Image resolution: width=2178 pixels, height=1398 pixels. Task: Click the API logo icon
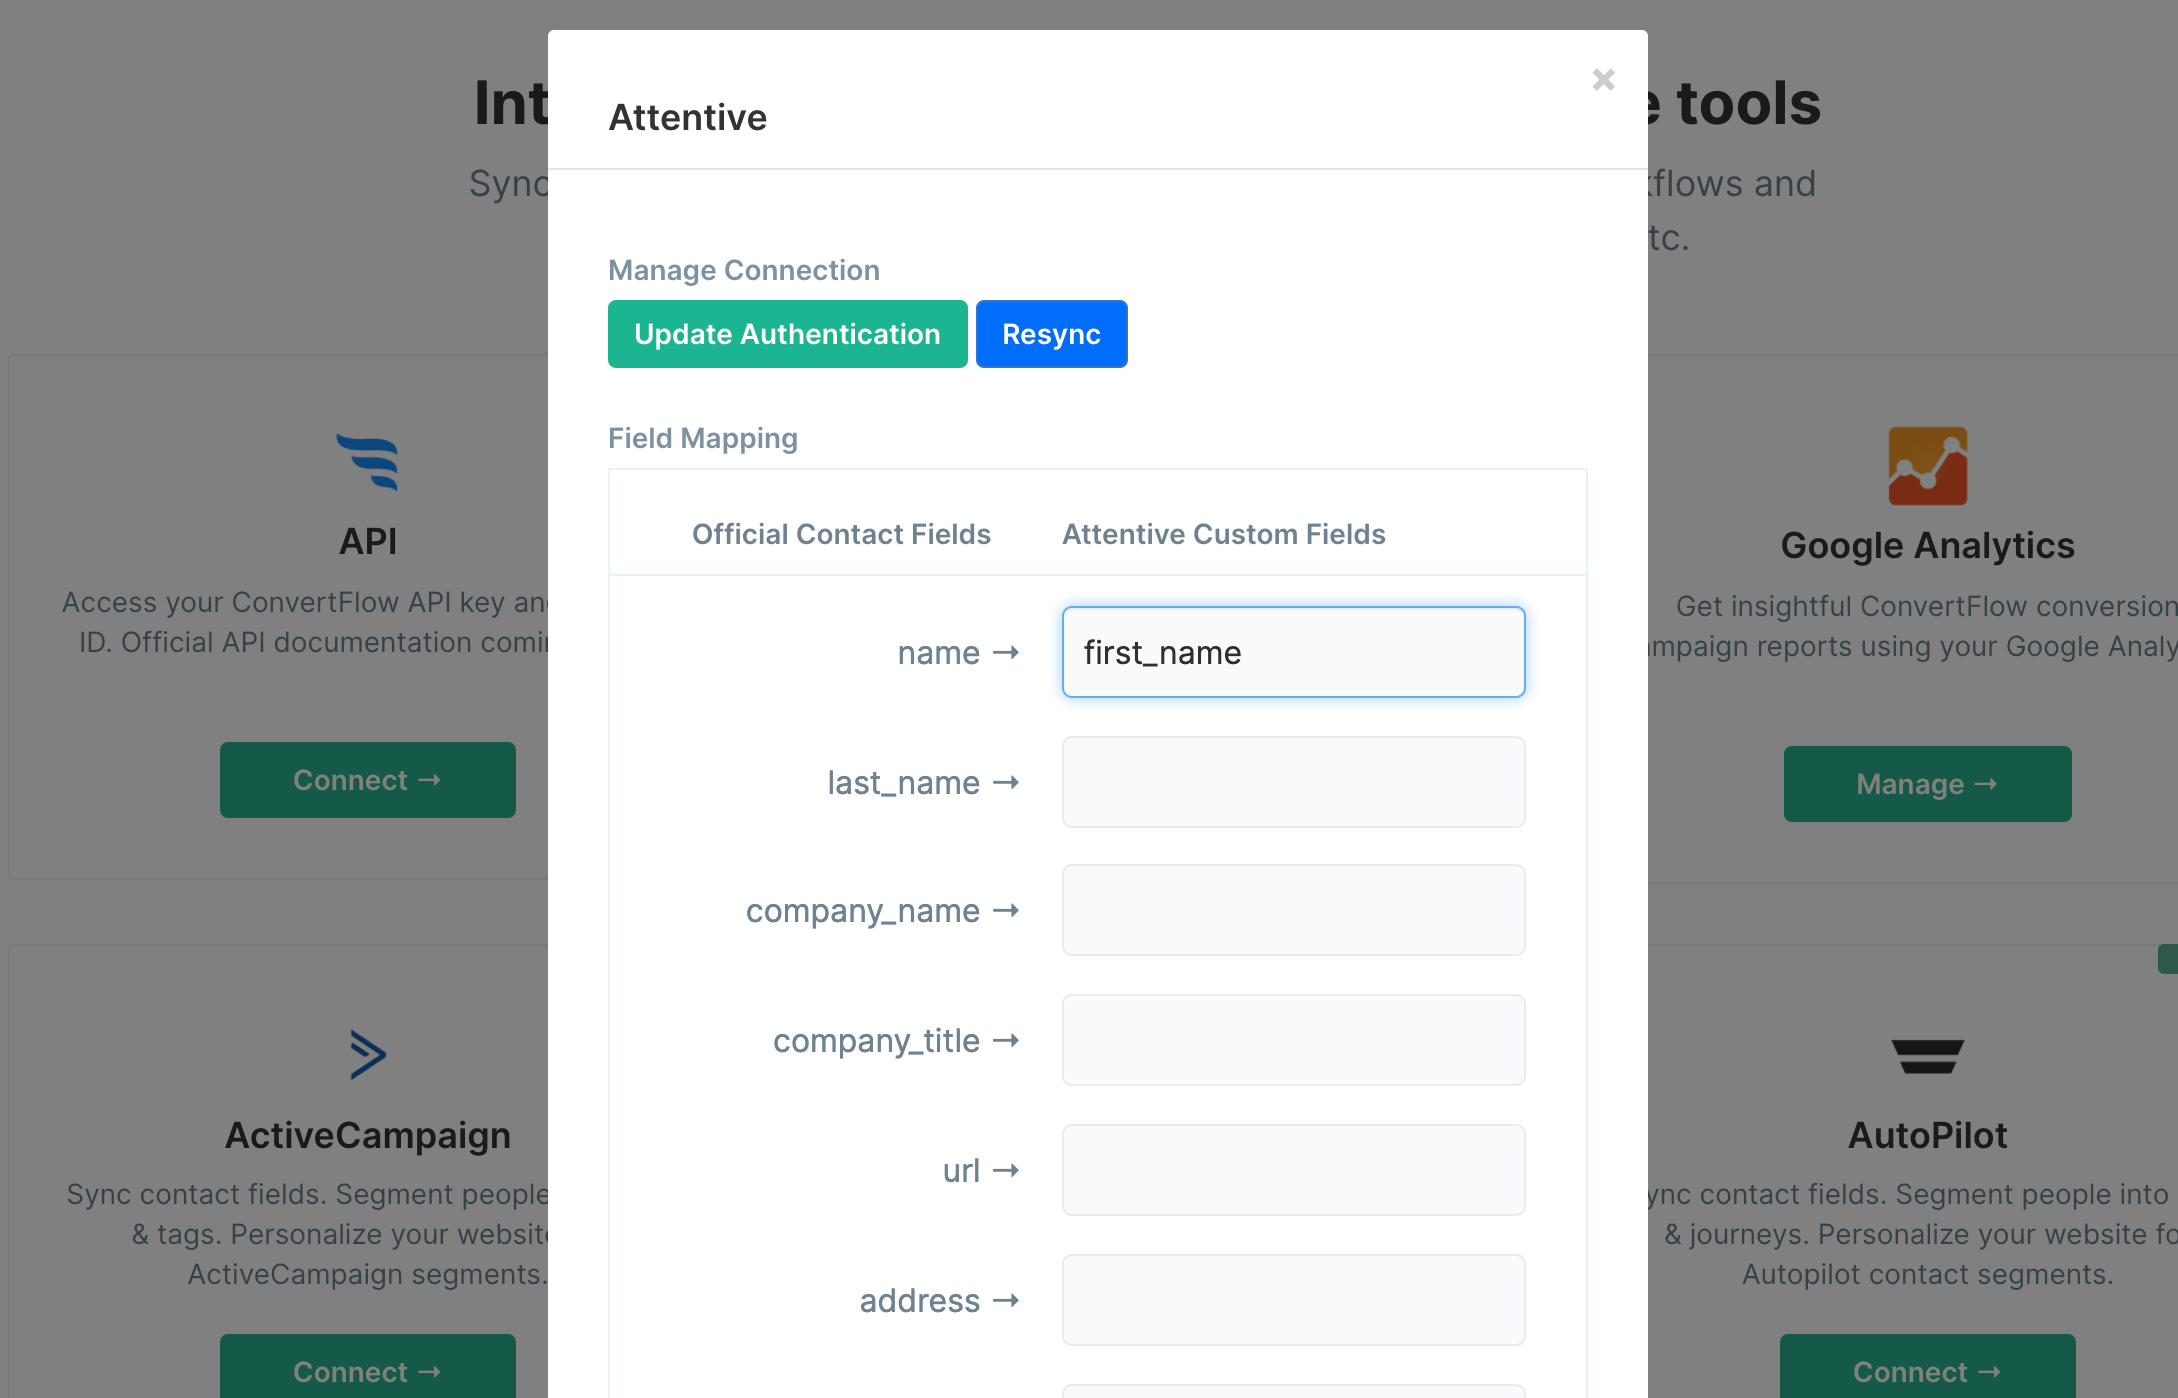(x=368, y=462)
